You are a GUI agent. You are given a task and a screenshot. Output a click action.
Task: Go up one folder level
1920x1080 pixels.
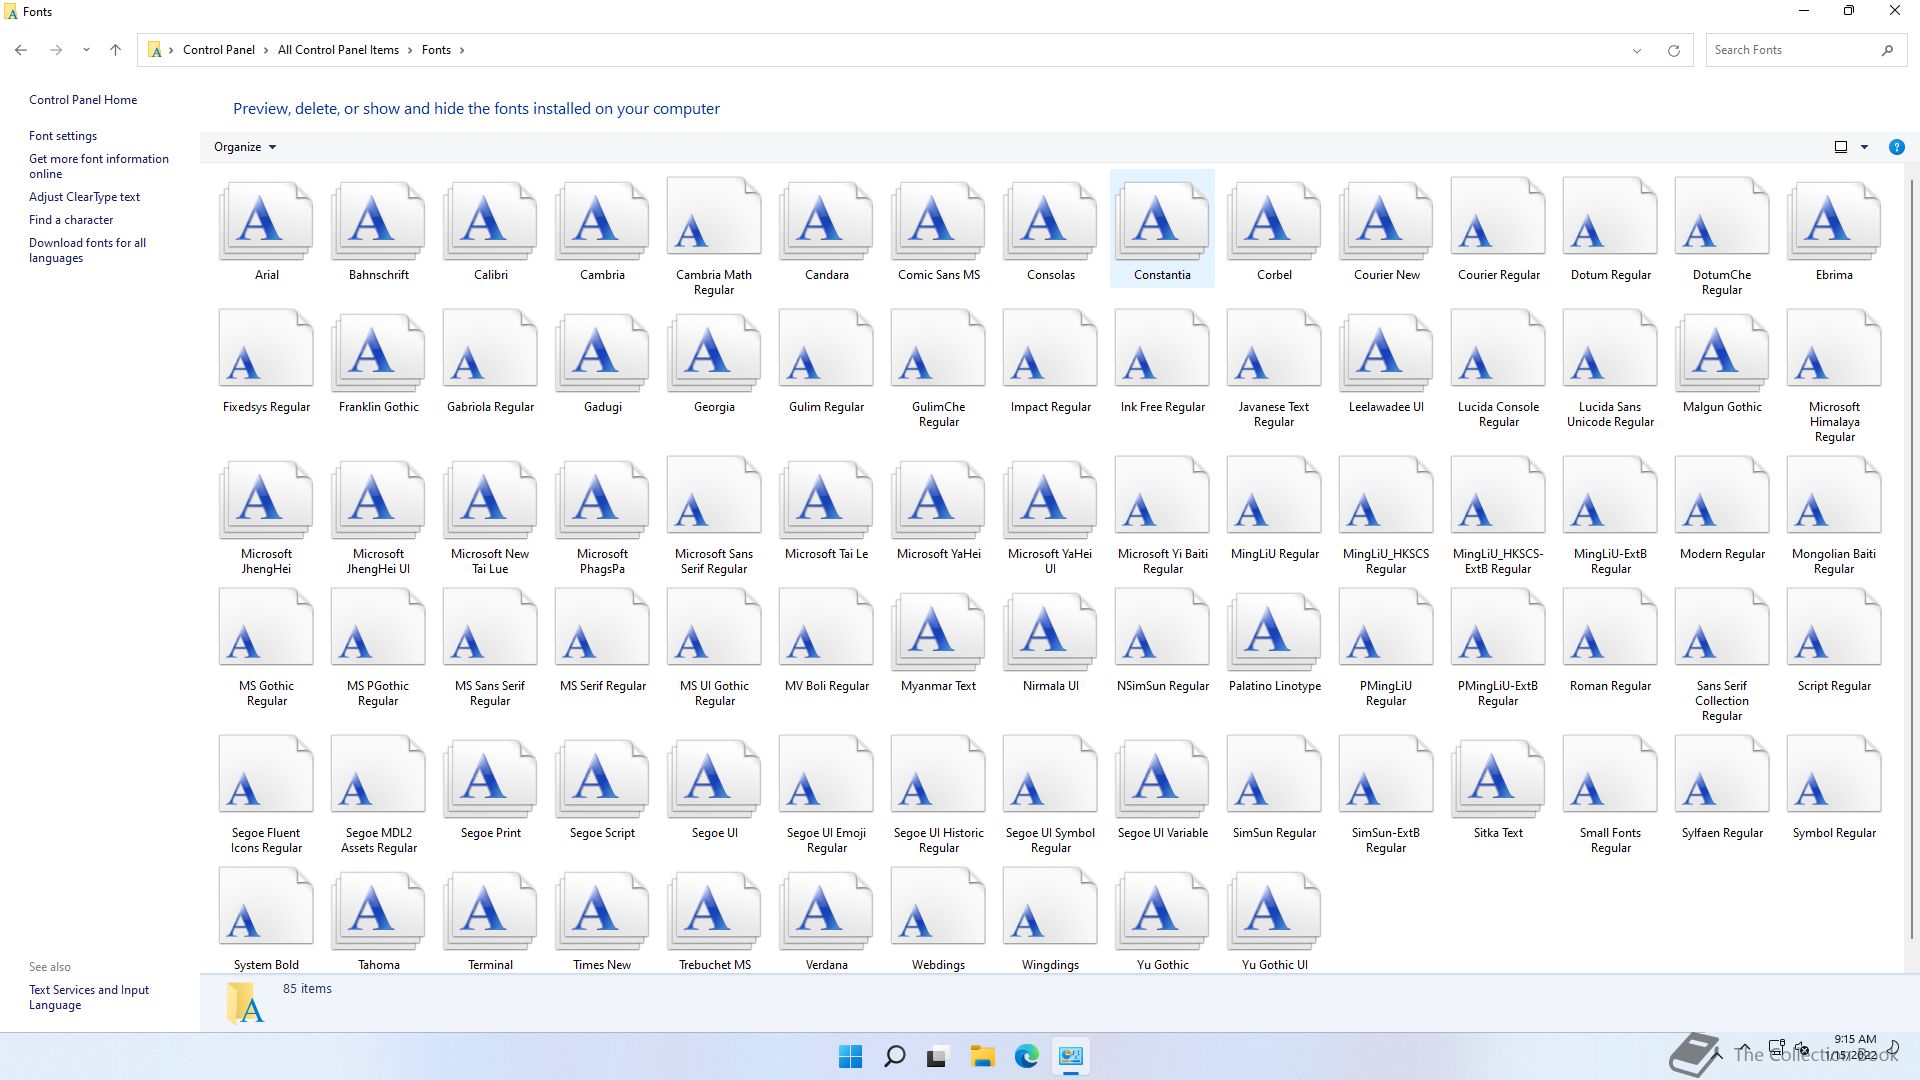pyautogui.click(x=115, y=50)
